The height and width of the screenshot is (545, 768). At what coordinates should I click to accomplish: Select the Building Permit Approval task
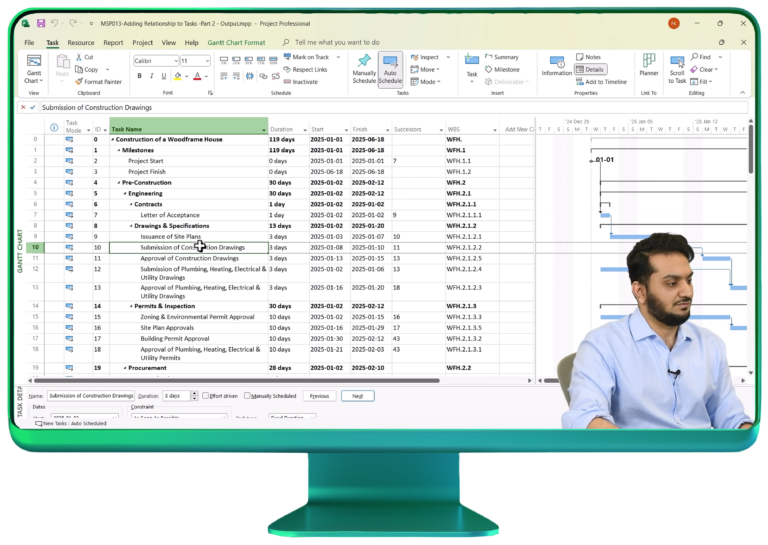click(174, 339)
